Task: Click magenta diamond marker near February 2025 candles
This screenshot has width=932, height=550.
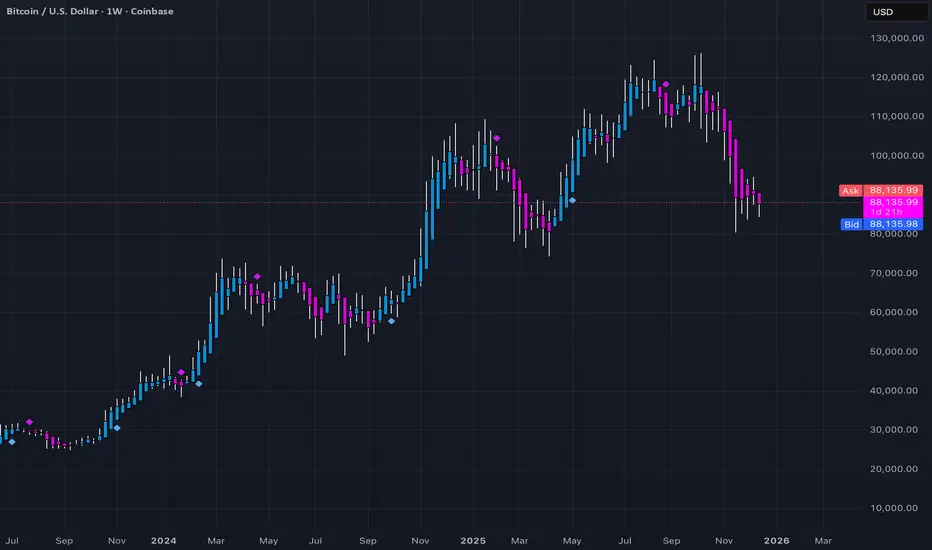Action: tap(497, 139)
